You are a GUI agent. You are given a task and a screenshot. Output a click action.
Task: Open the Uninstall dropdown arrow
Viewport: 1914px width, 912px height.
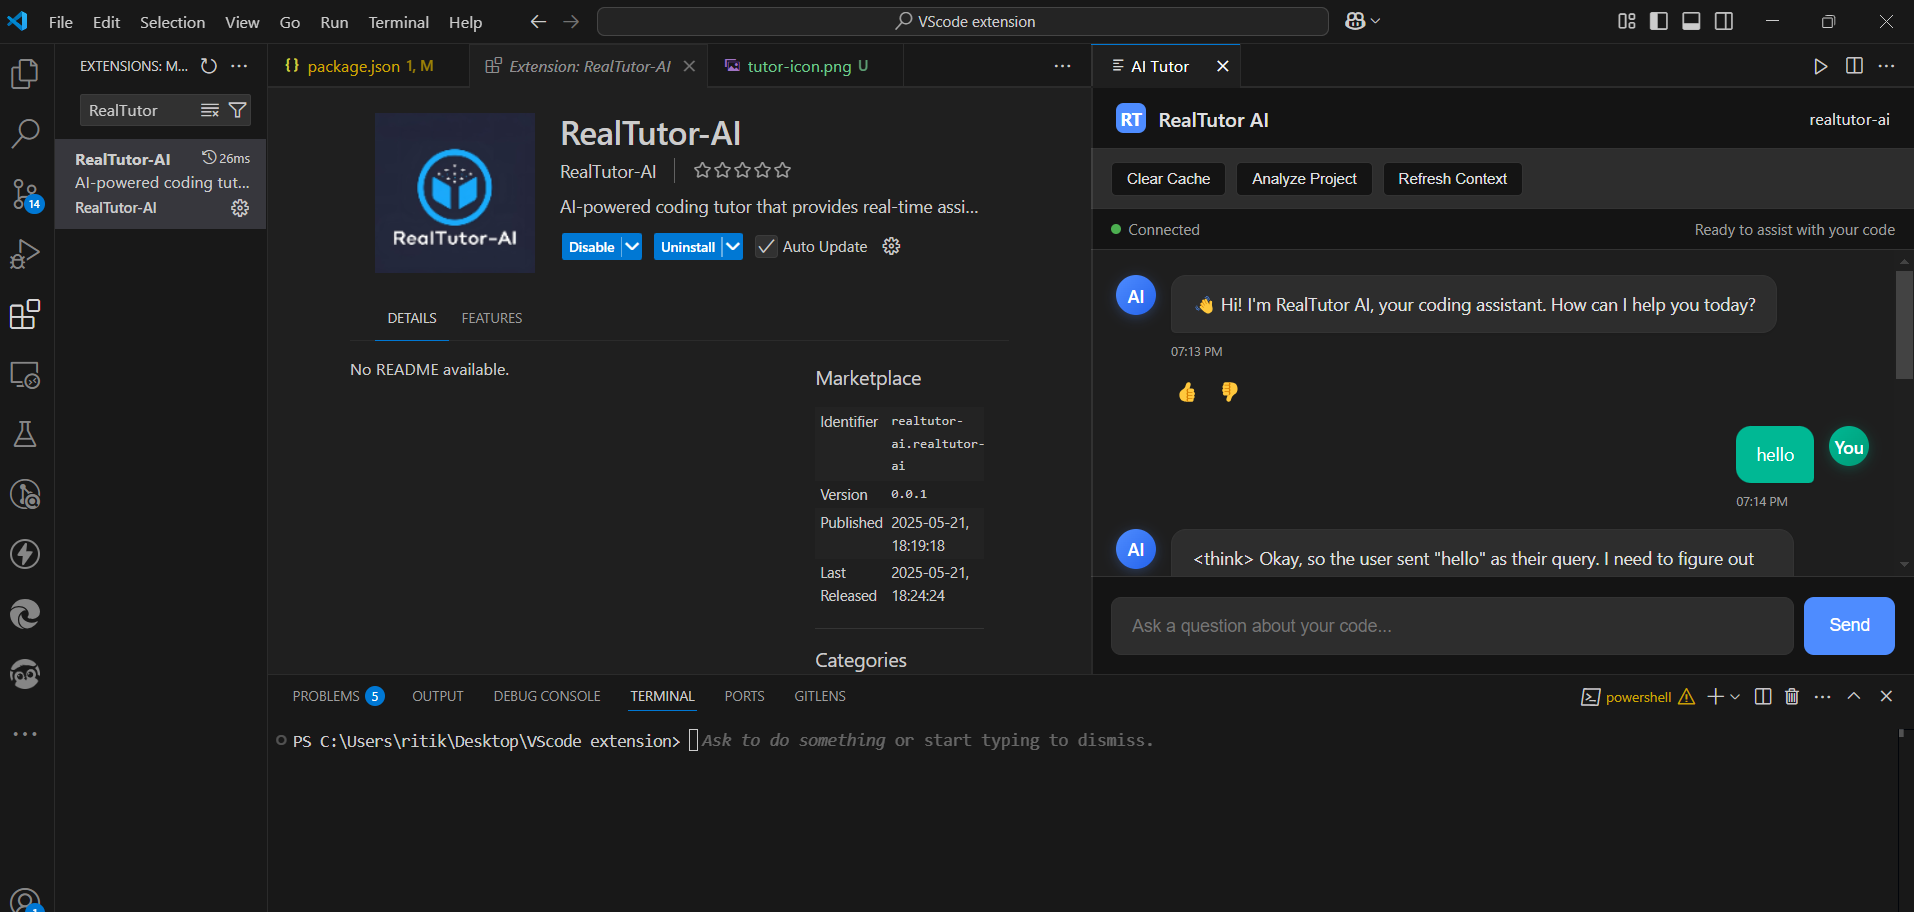pos(733,246)
